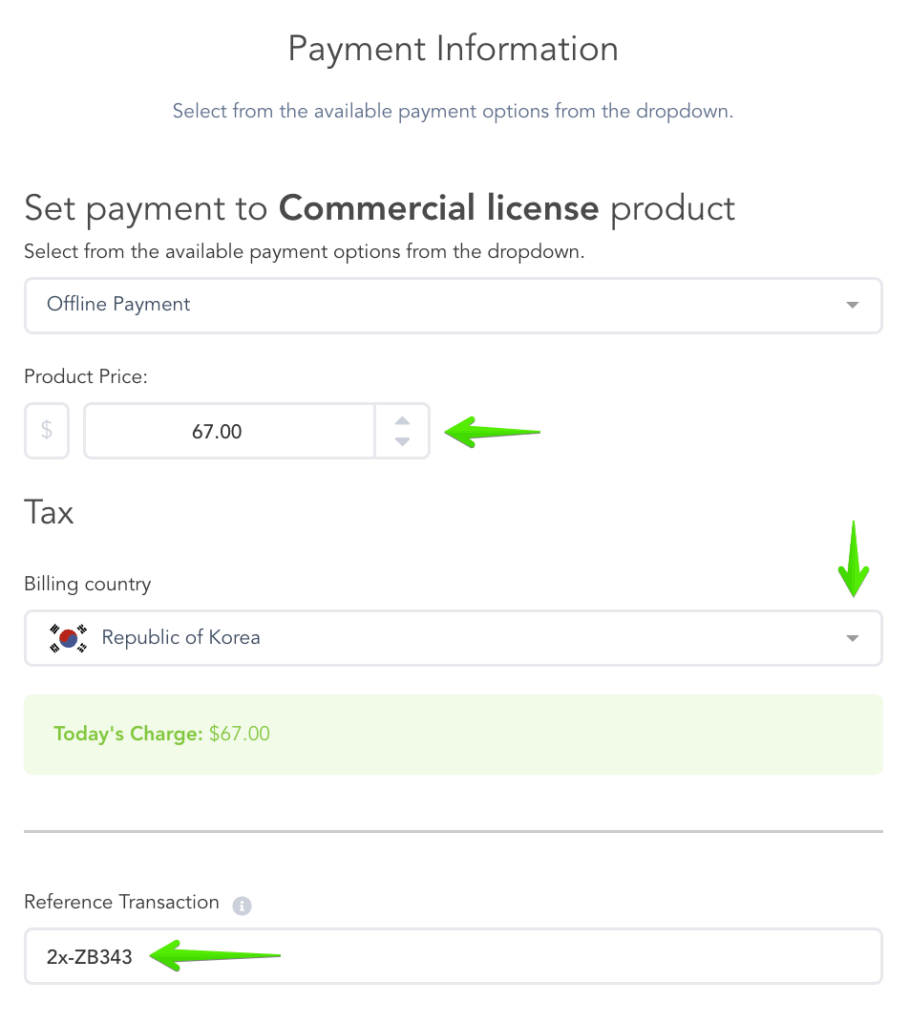Image resolution: width=909 pixels, height=1024 pixels.
Task: Click the Tax section heading
Action: click(49, 513)
